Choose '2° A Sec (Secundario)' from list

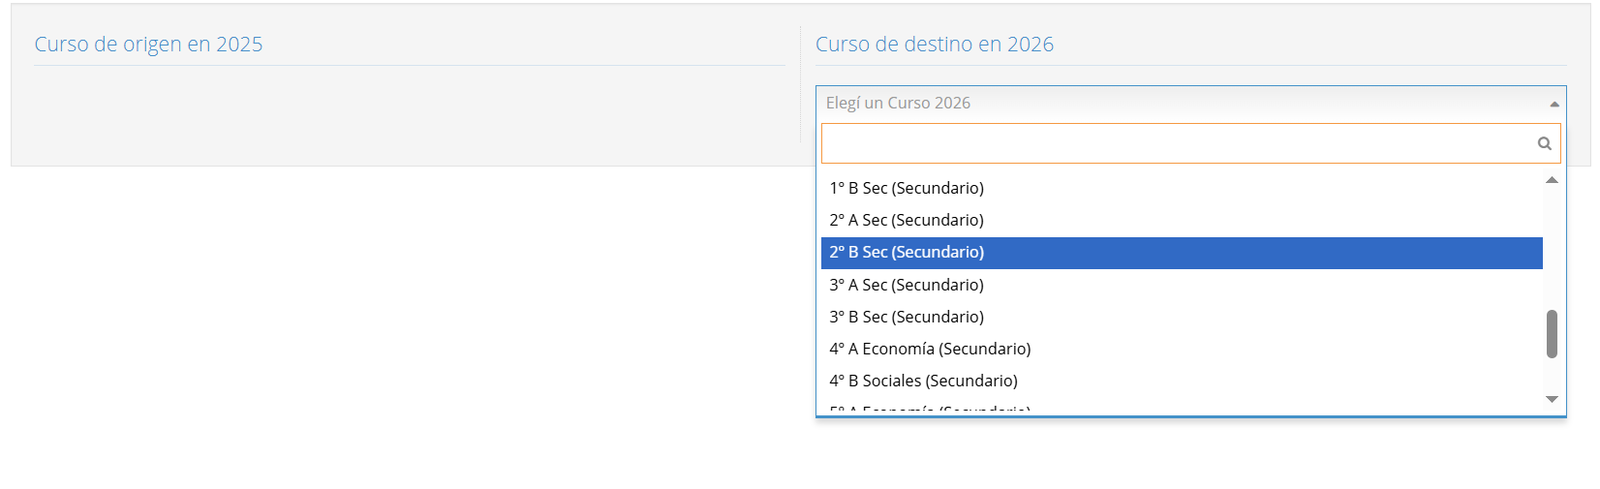coord(906,220)
